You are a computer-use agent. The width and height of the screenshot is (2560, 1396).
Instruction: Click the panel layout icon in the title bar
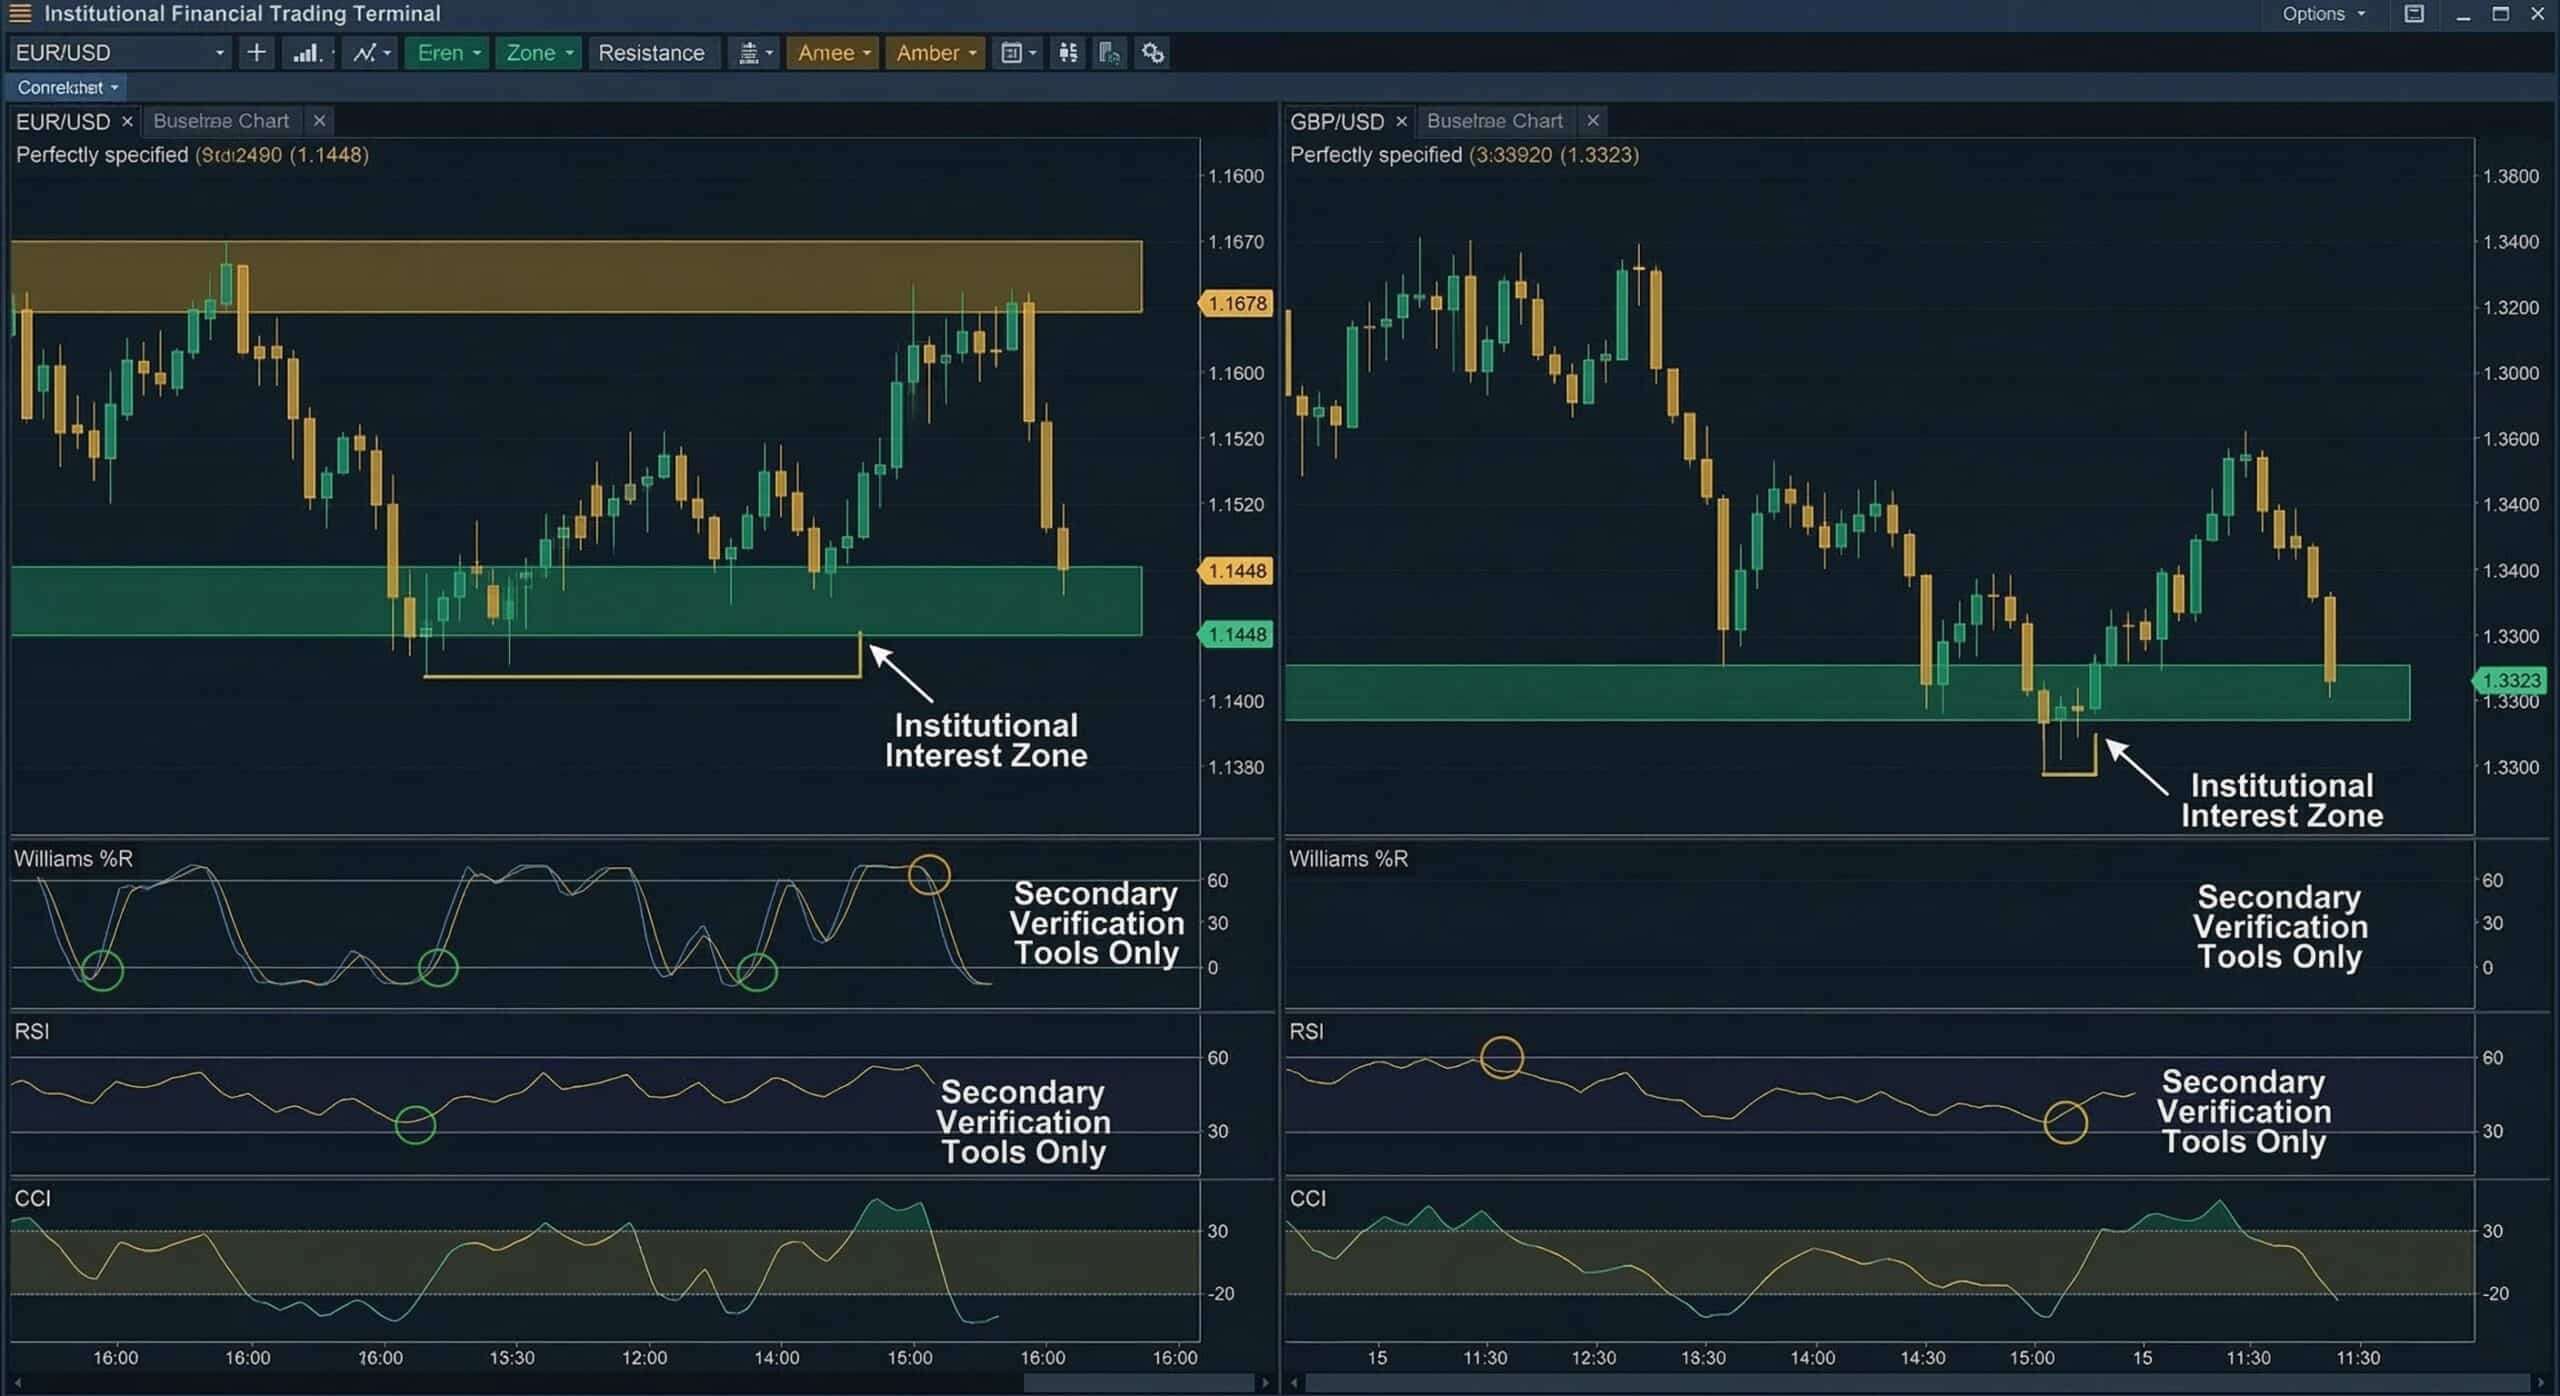pyautogui.click(x=2414, y=14)
